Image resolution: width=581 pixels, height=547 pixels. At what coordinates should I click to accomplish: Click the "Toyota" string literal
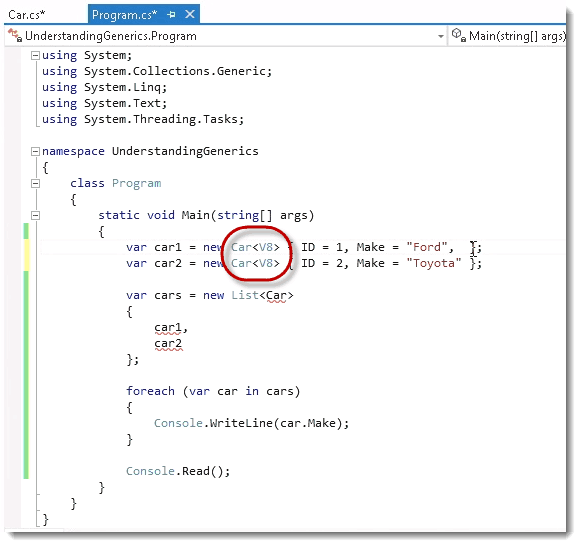click(434, 263)
